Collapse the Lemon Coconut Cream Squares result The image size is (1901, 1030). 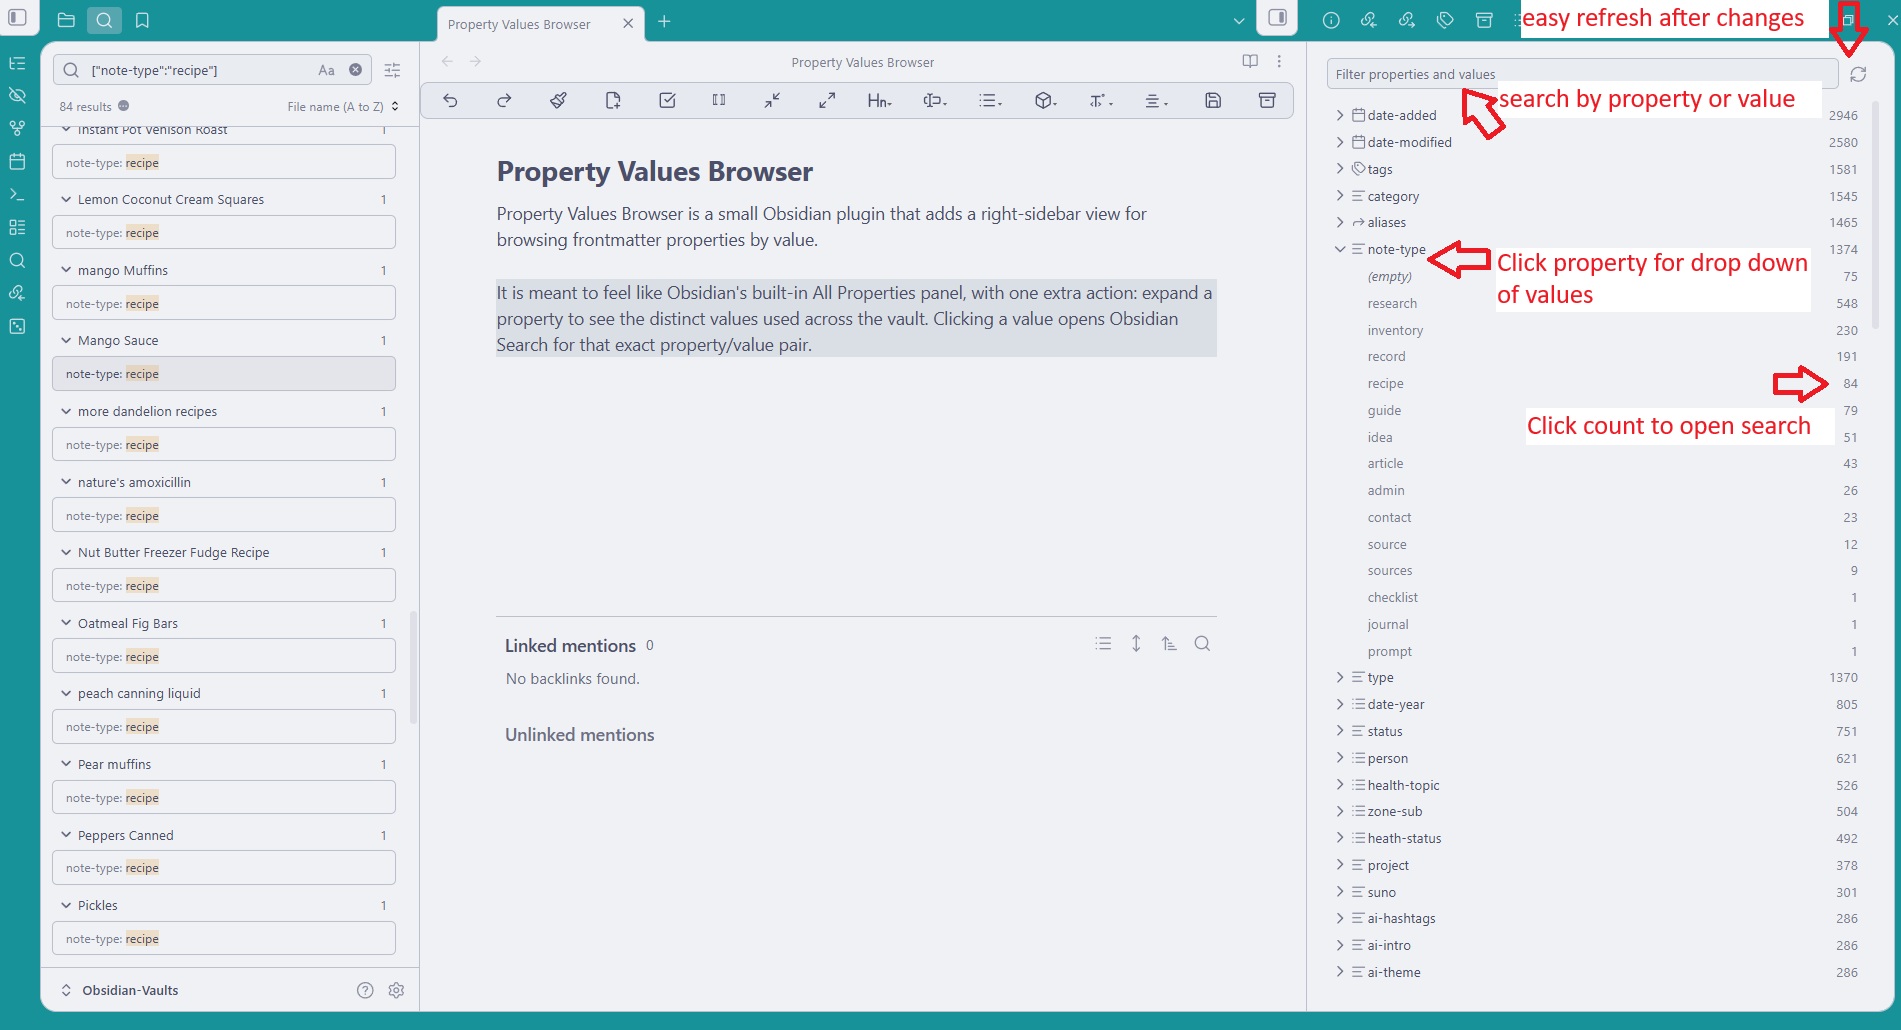point(66,200)
